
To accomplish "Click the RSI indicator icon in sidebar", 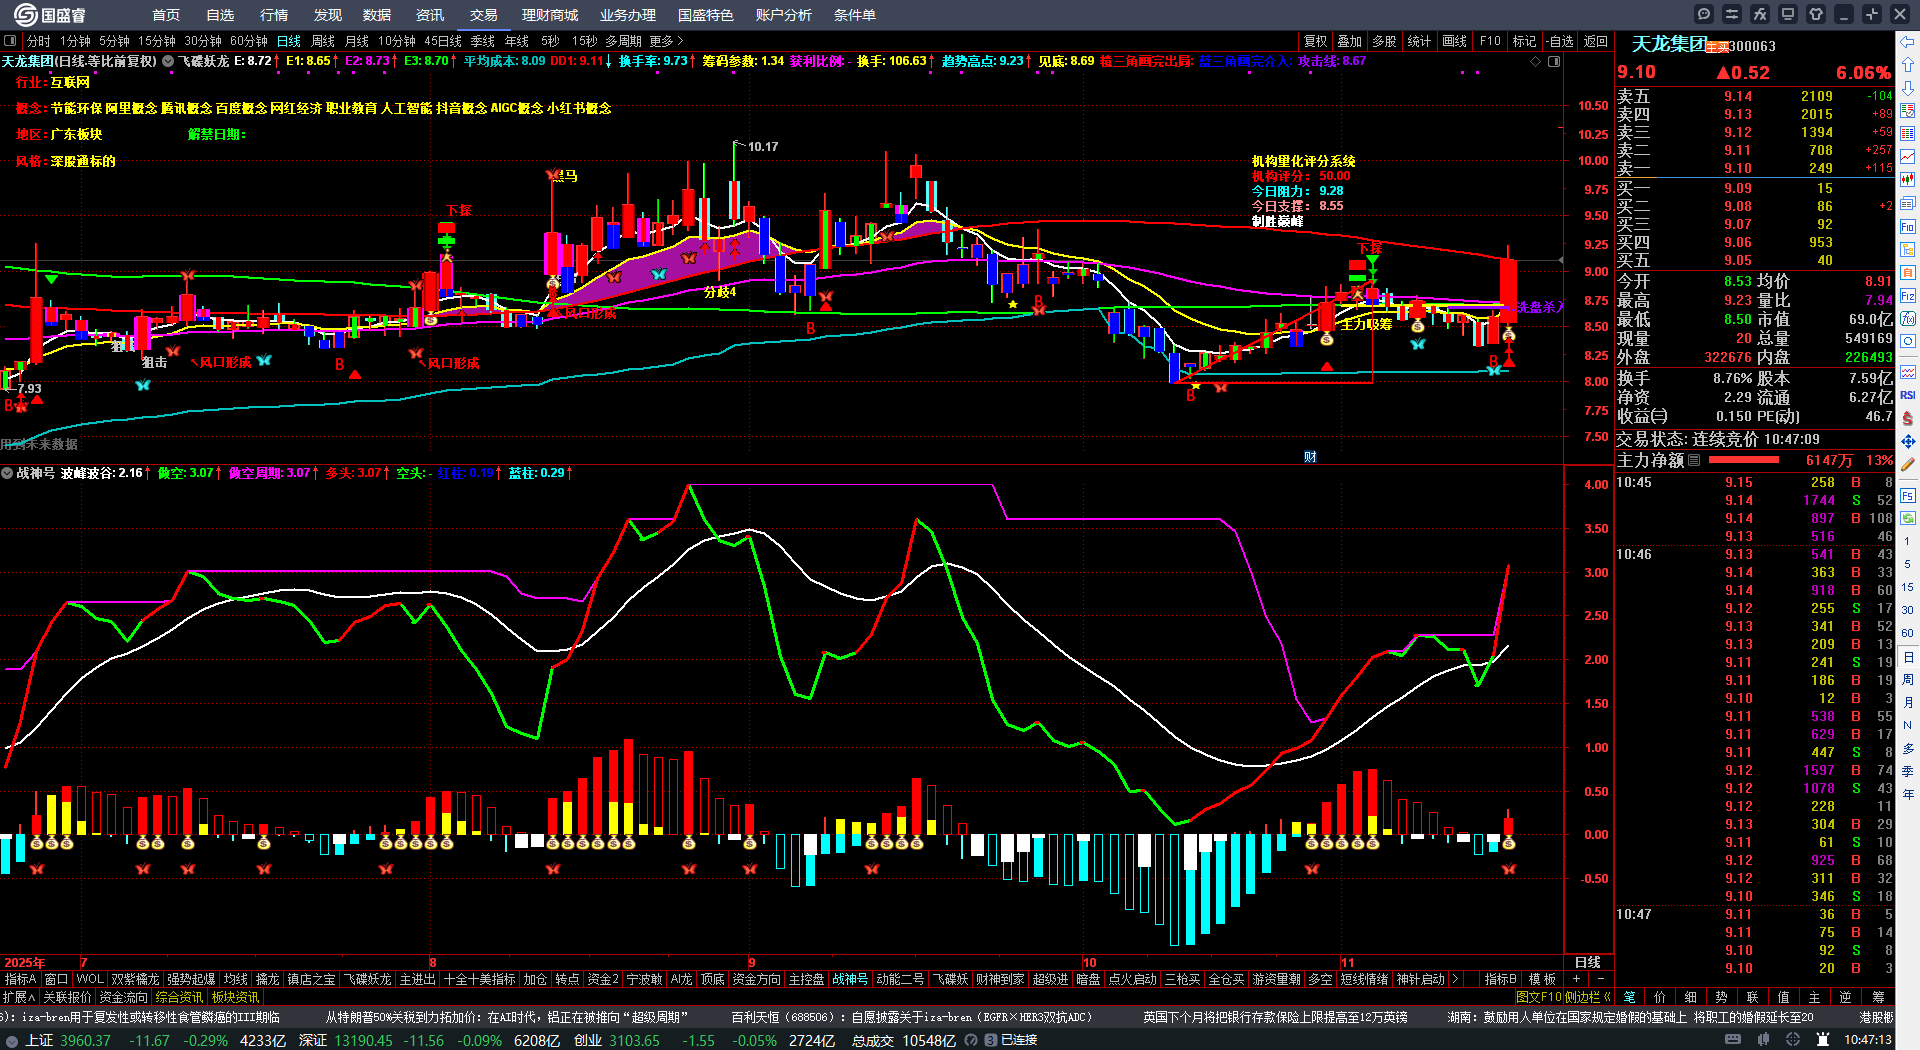I will [1908, 395].
